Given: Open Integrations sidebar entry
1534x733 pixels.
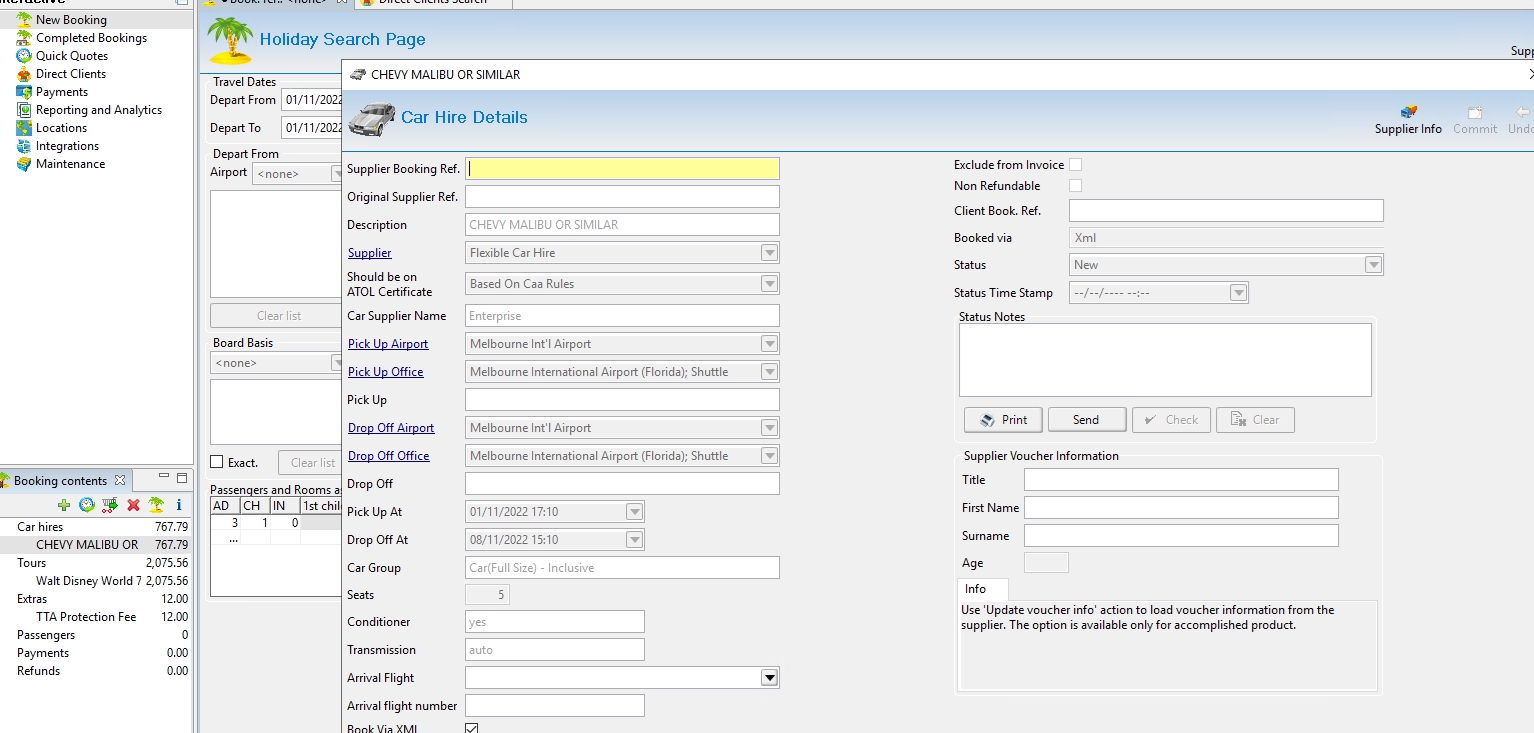Looking at the screenshot, I should [x=67, y=146].
